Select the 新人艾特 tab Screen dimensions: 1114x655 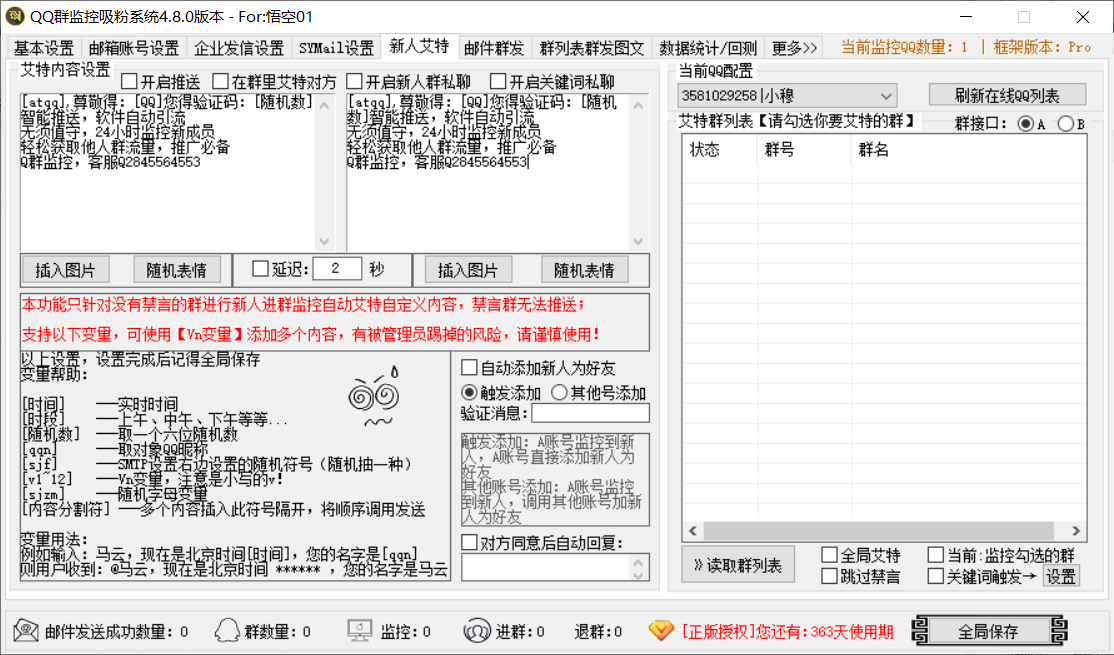pyautogui.click(x=419, y=46)
